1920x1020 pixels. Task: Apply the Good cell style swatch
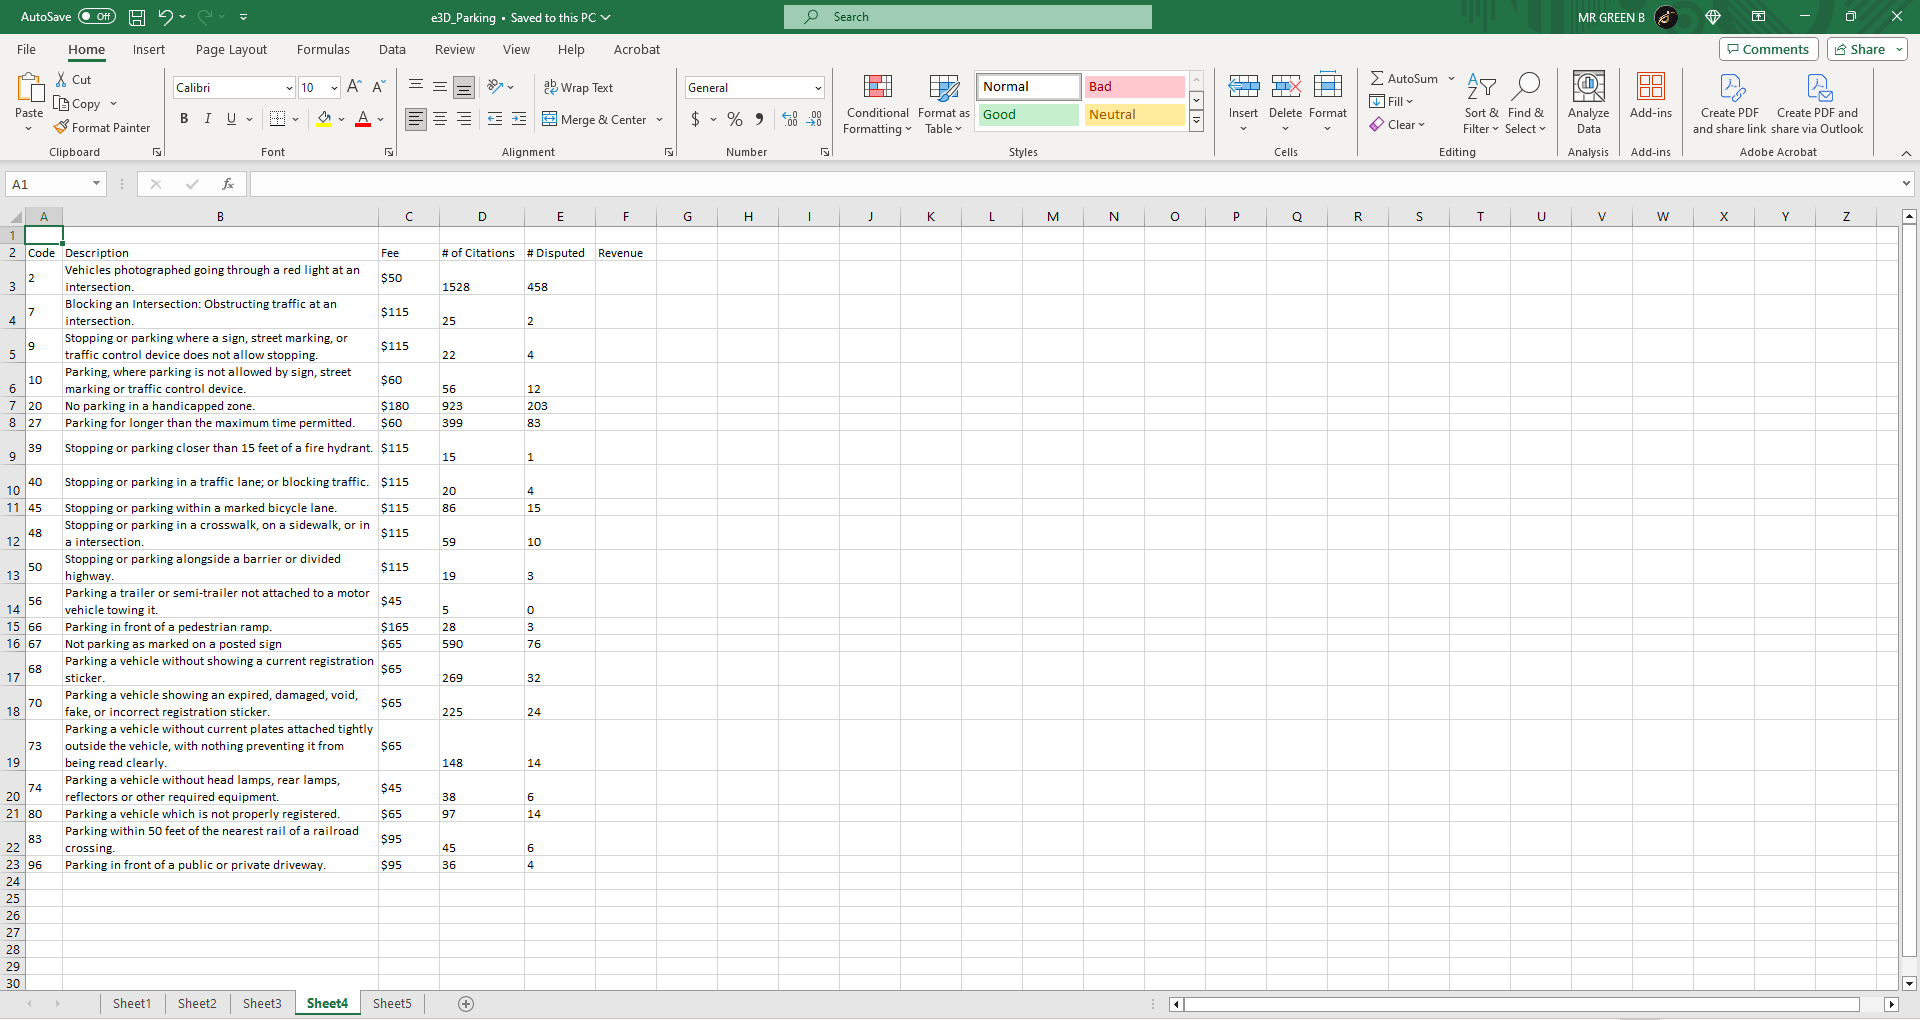[1028, 115]
